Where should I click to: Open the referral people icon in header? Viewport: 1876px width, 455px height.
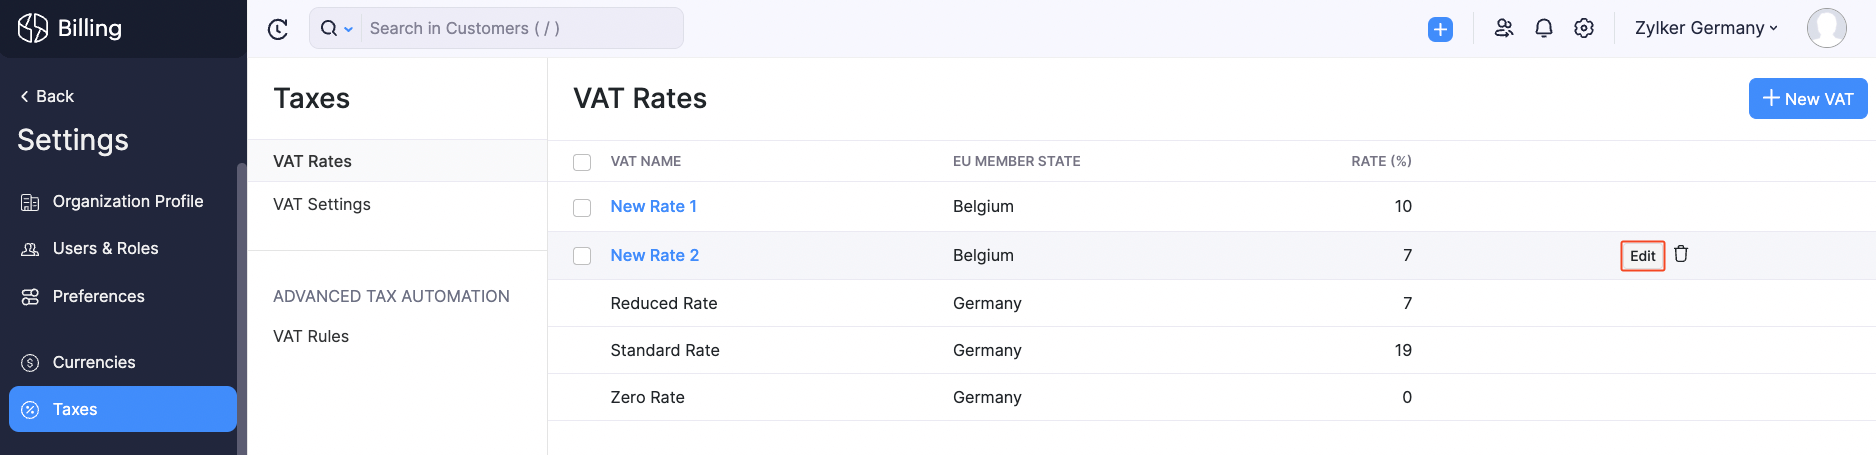click(1503, 28)
